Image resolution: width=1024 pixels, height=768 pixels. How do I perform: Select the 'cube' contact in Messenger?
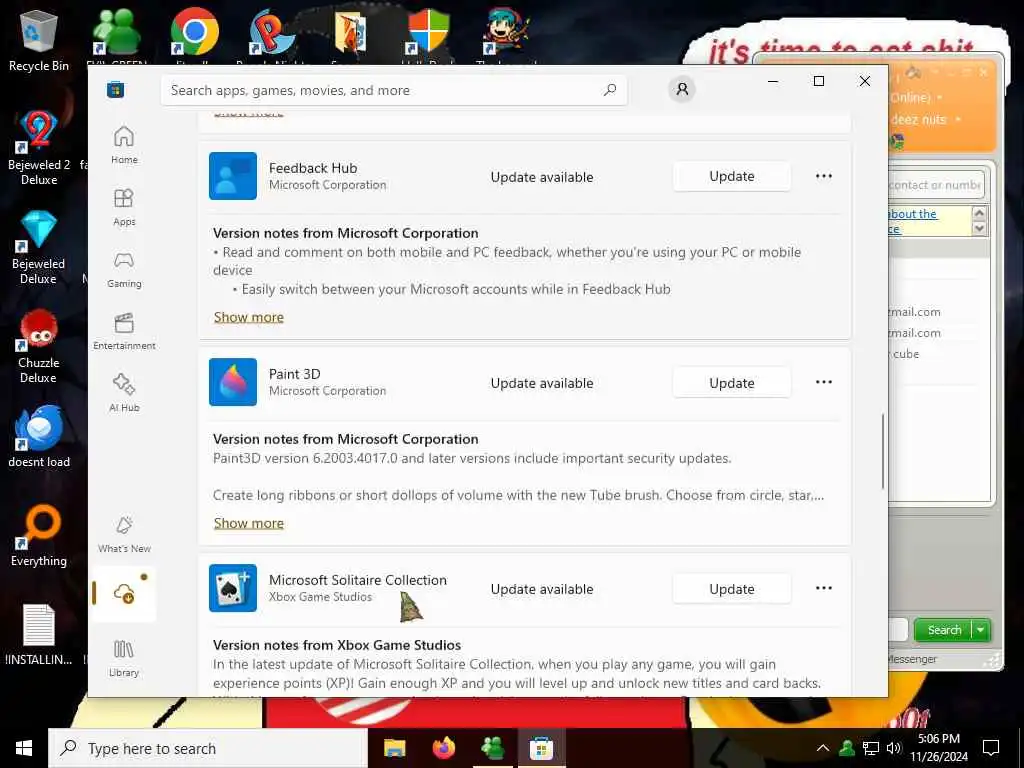pyautogui.click(x=906, y=354)
